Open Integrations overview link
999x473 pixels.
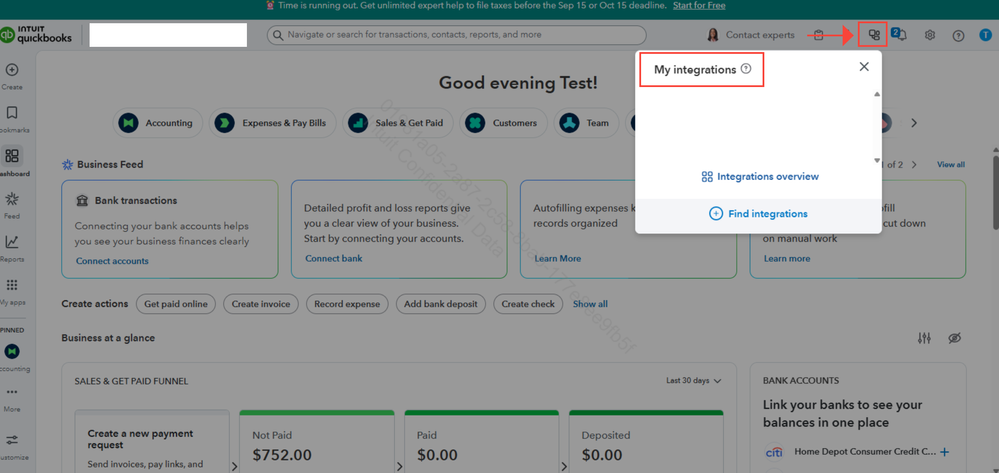pyautogui.click(x=760, y=177)
